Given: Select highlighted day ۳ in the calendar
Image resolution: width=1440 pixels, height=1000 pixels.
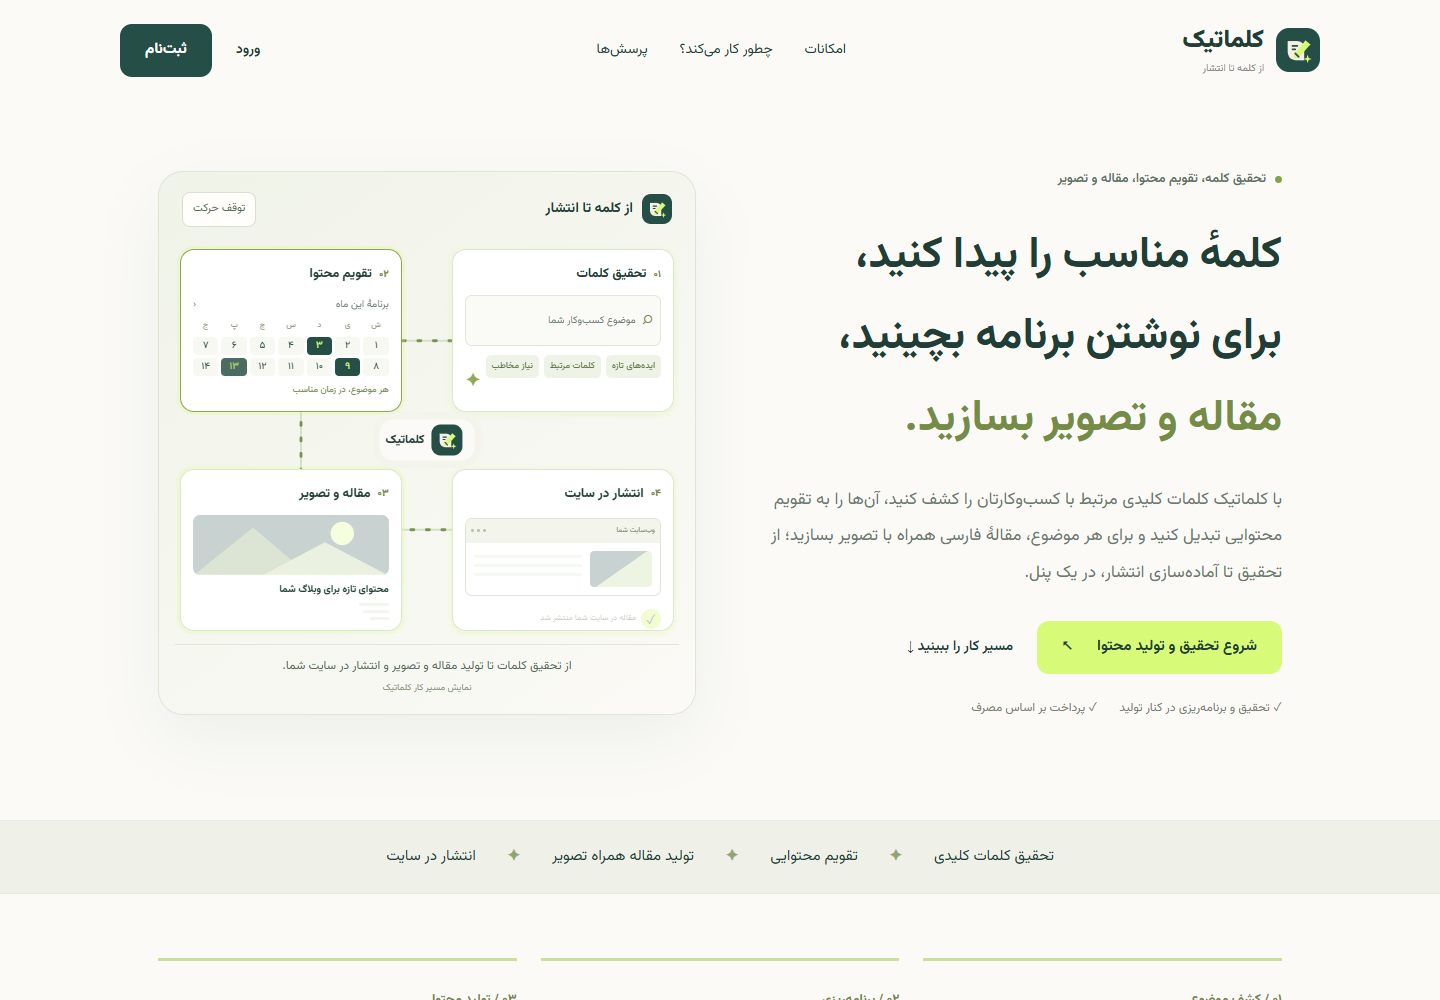Looking at the screenshot, I should pos(319,345).
